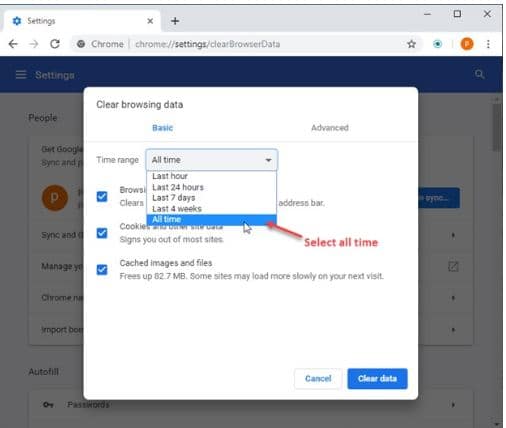Uncheck the Browsing history checkbox

coord(102,196)
